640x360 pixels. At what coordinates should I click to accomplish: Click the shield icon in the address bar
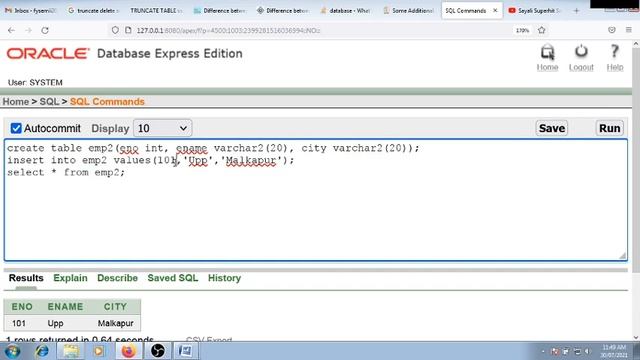point(115,30)
